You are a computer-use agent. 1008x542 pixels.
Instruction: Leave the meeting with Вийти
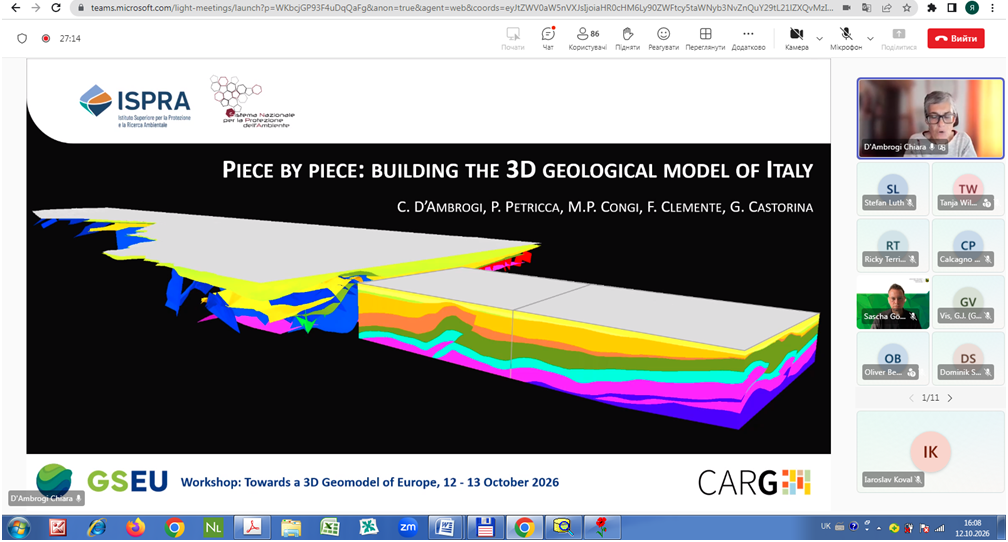click(956, 39)
